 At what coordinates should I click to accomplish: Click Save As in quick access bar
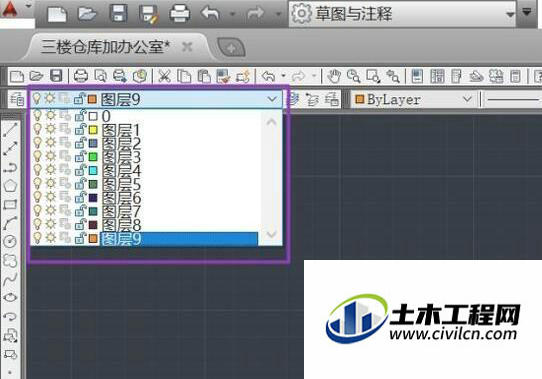pyautogui.click(x=149, y=15)
